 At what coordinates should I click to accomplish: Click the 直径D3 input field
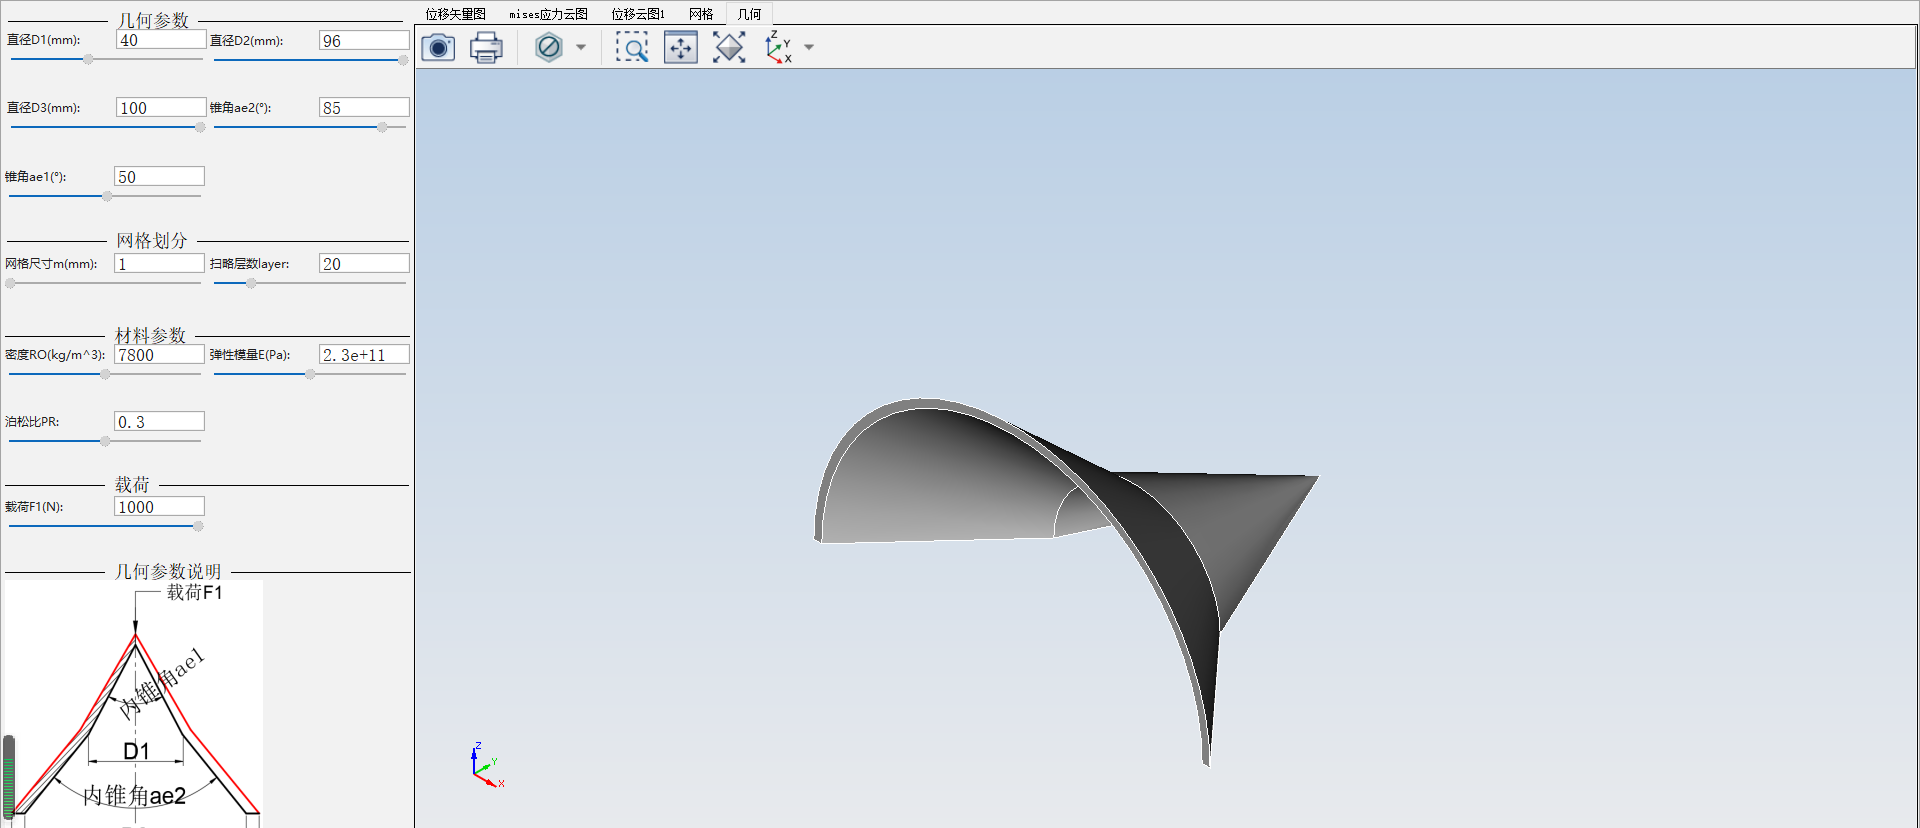(161, 107)
